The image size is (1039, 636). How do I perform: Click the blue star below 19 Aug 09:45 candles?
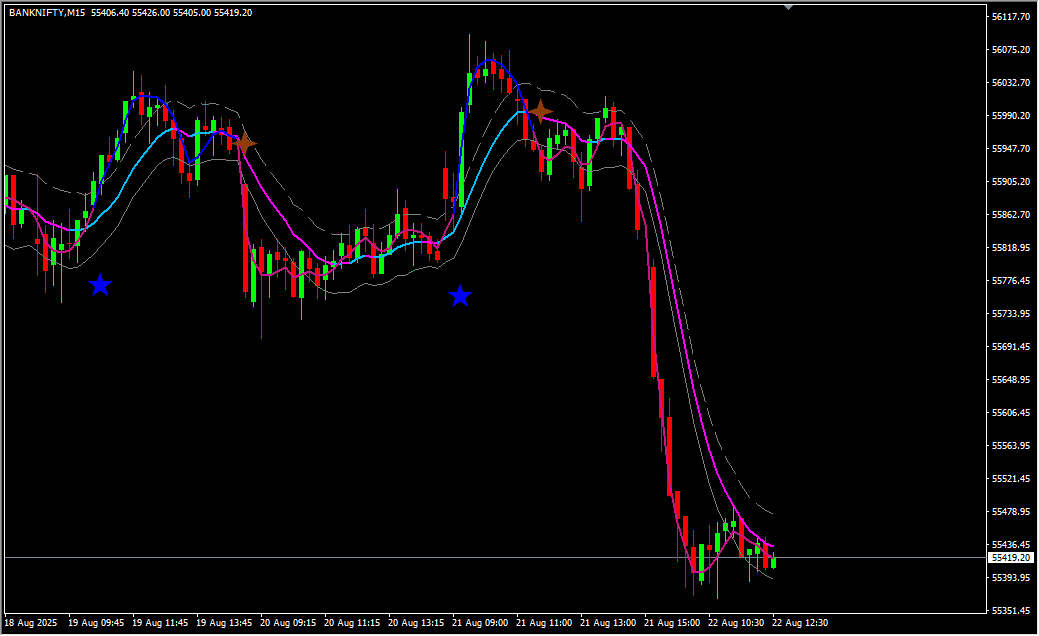click(100, 285)
